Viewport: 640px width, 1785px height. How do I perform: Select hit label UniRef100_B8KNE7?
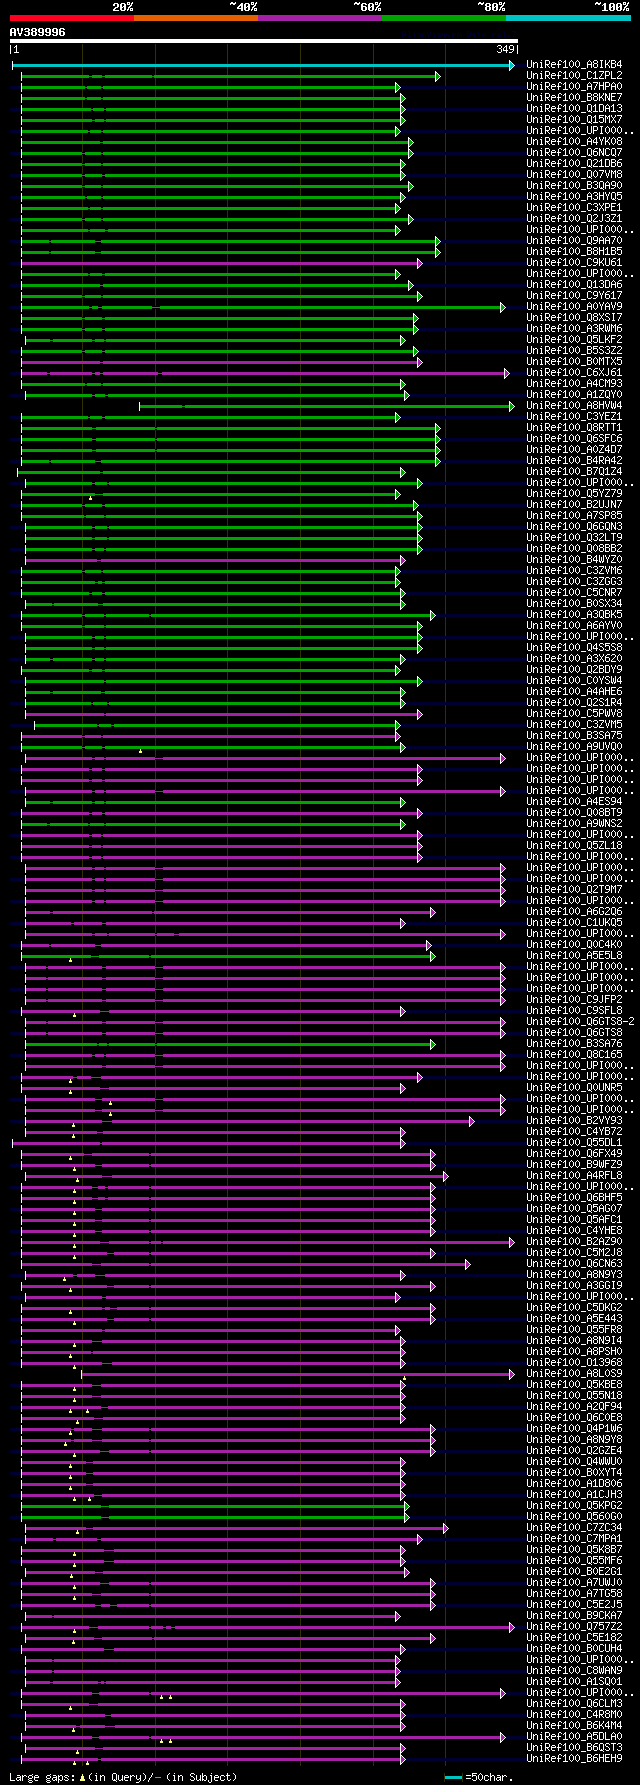(575, 98)
